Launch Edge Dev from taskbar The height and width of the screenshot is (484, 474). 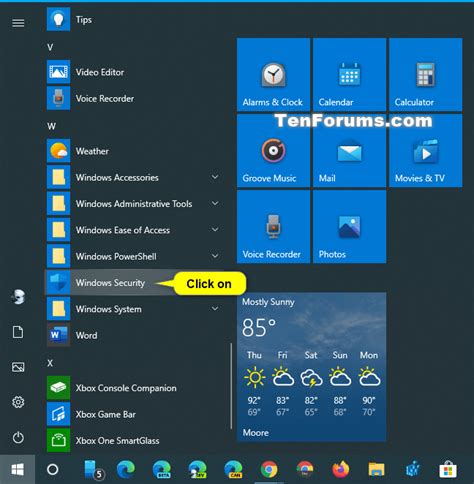[197, 470]
